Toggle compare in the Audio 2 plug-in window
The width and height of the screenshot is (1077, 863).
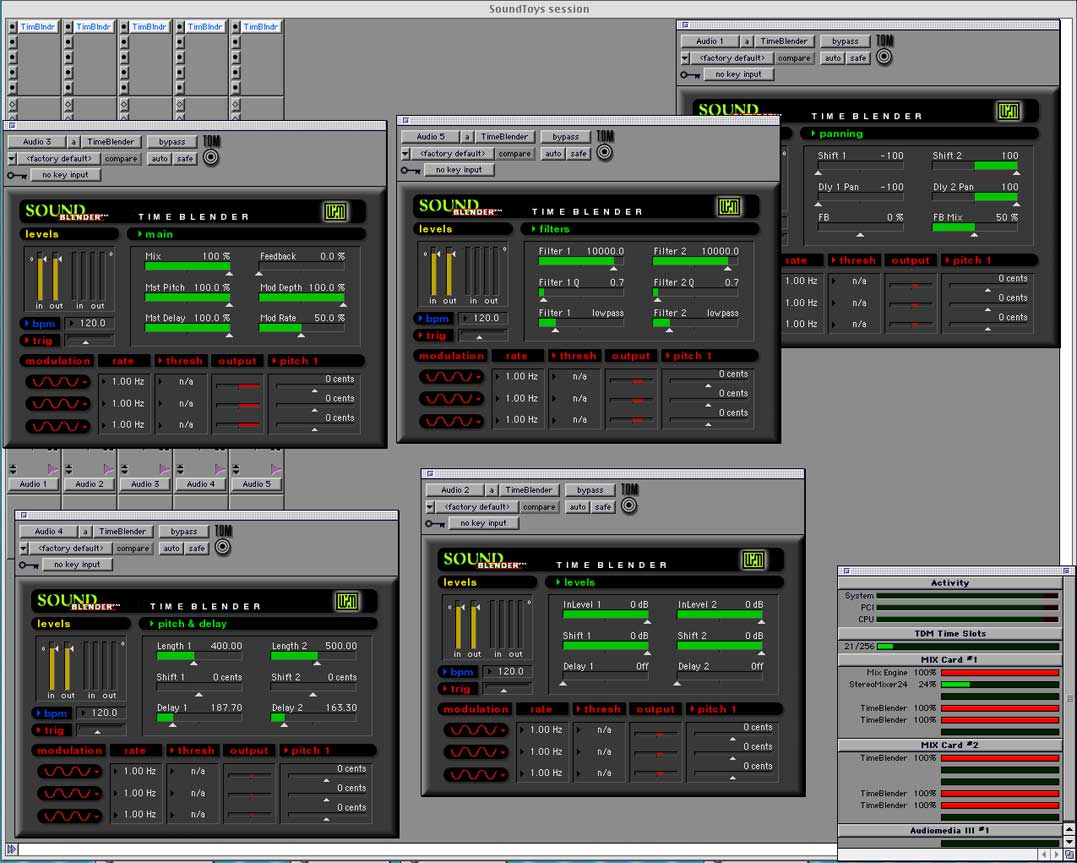tap(538, 507)
